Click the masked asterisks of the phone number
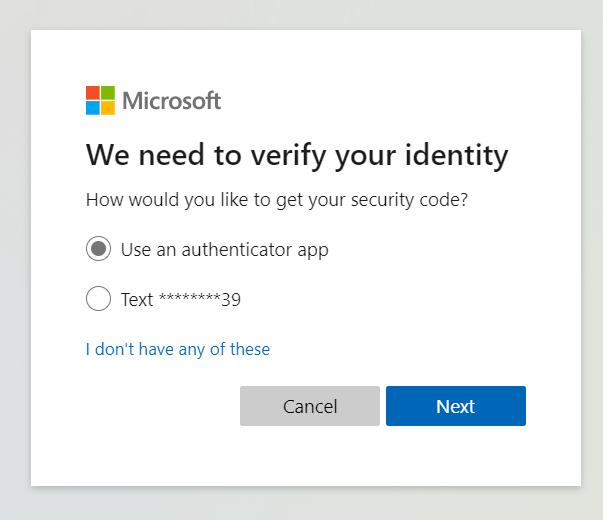 (x=190, y=299)
